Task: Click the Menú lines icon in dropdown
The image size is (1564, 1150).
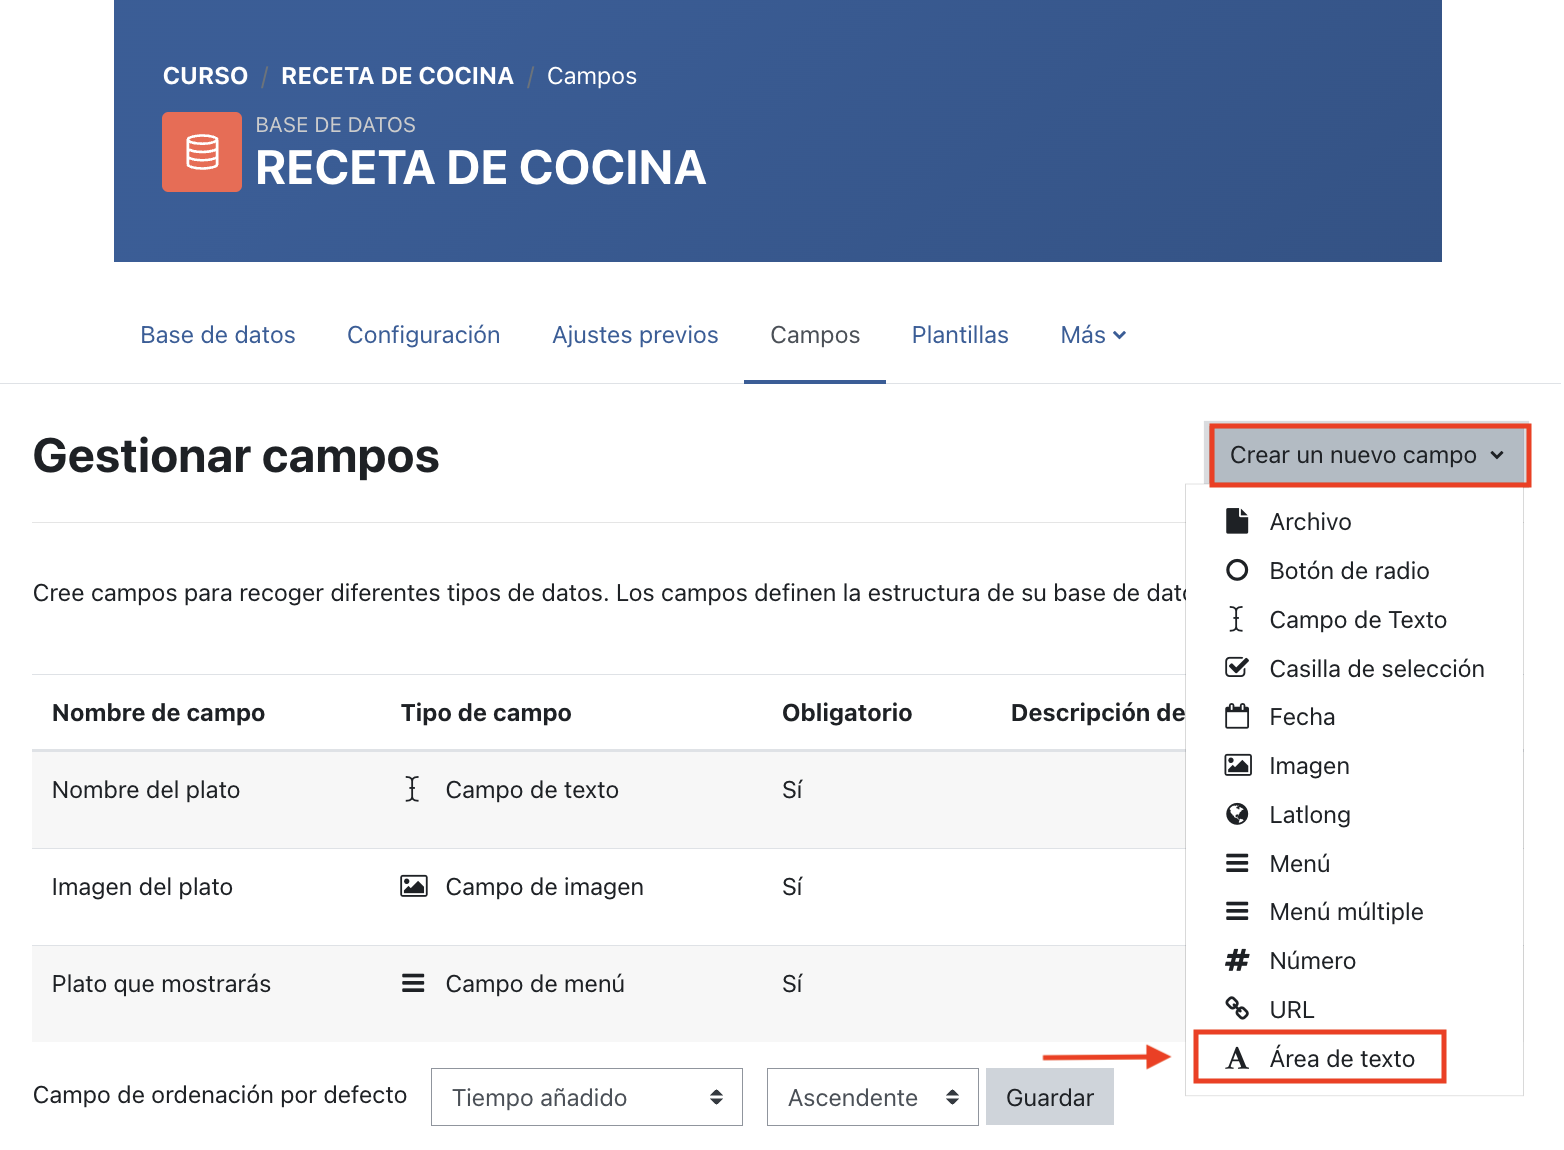Action: click(x=1237, y=863)
